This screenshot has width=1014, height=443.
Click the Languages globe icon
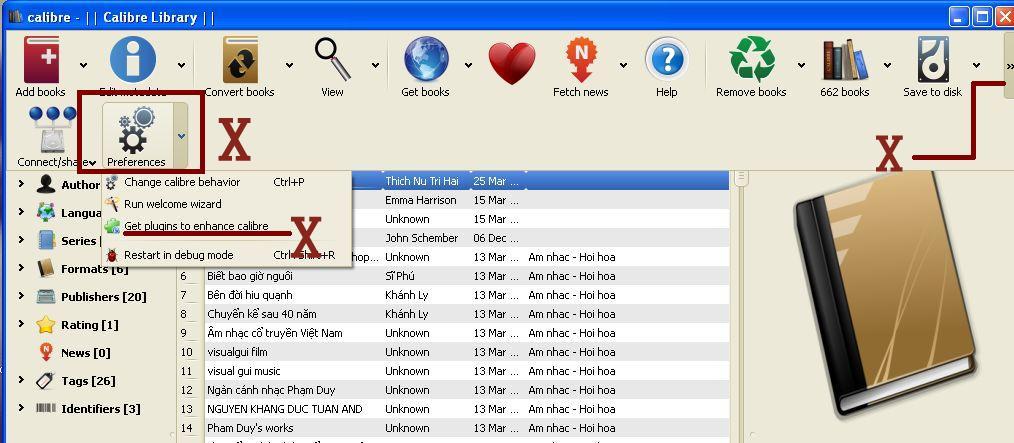(x=46, y=212)
